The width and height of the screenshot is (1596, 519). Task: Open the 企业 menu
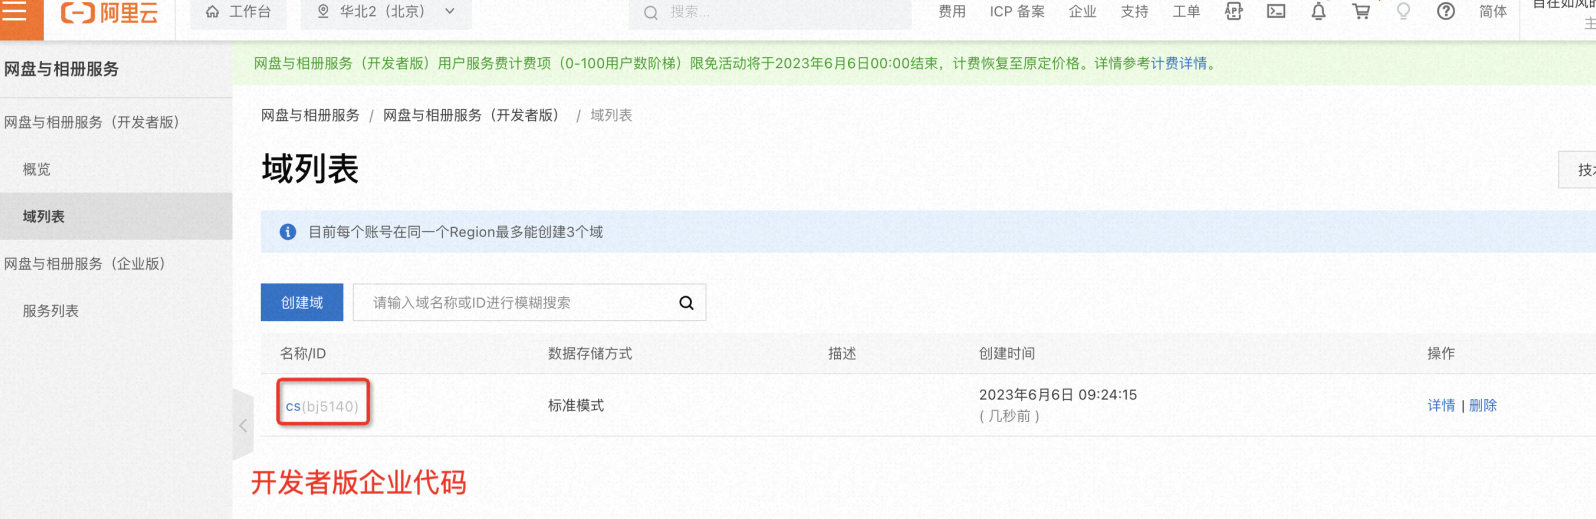click(x=1082, y=12)
